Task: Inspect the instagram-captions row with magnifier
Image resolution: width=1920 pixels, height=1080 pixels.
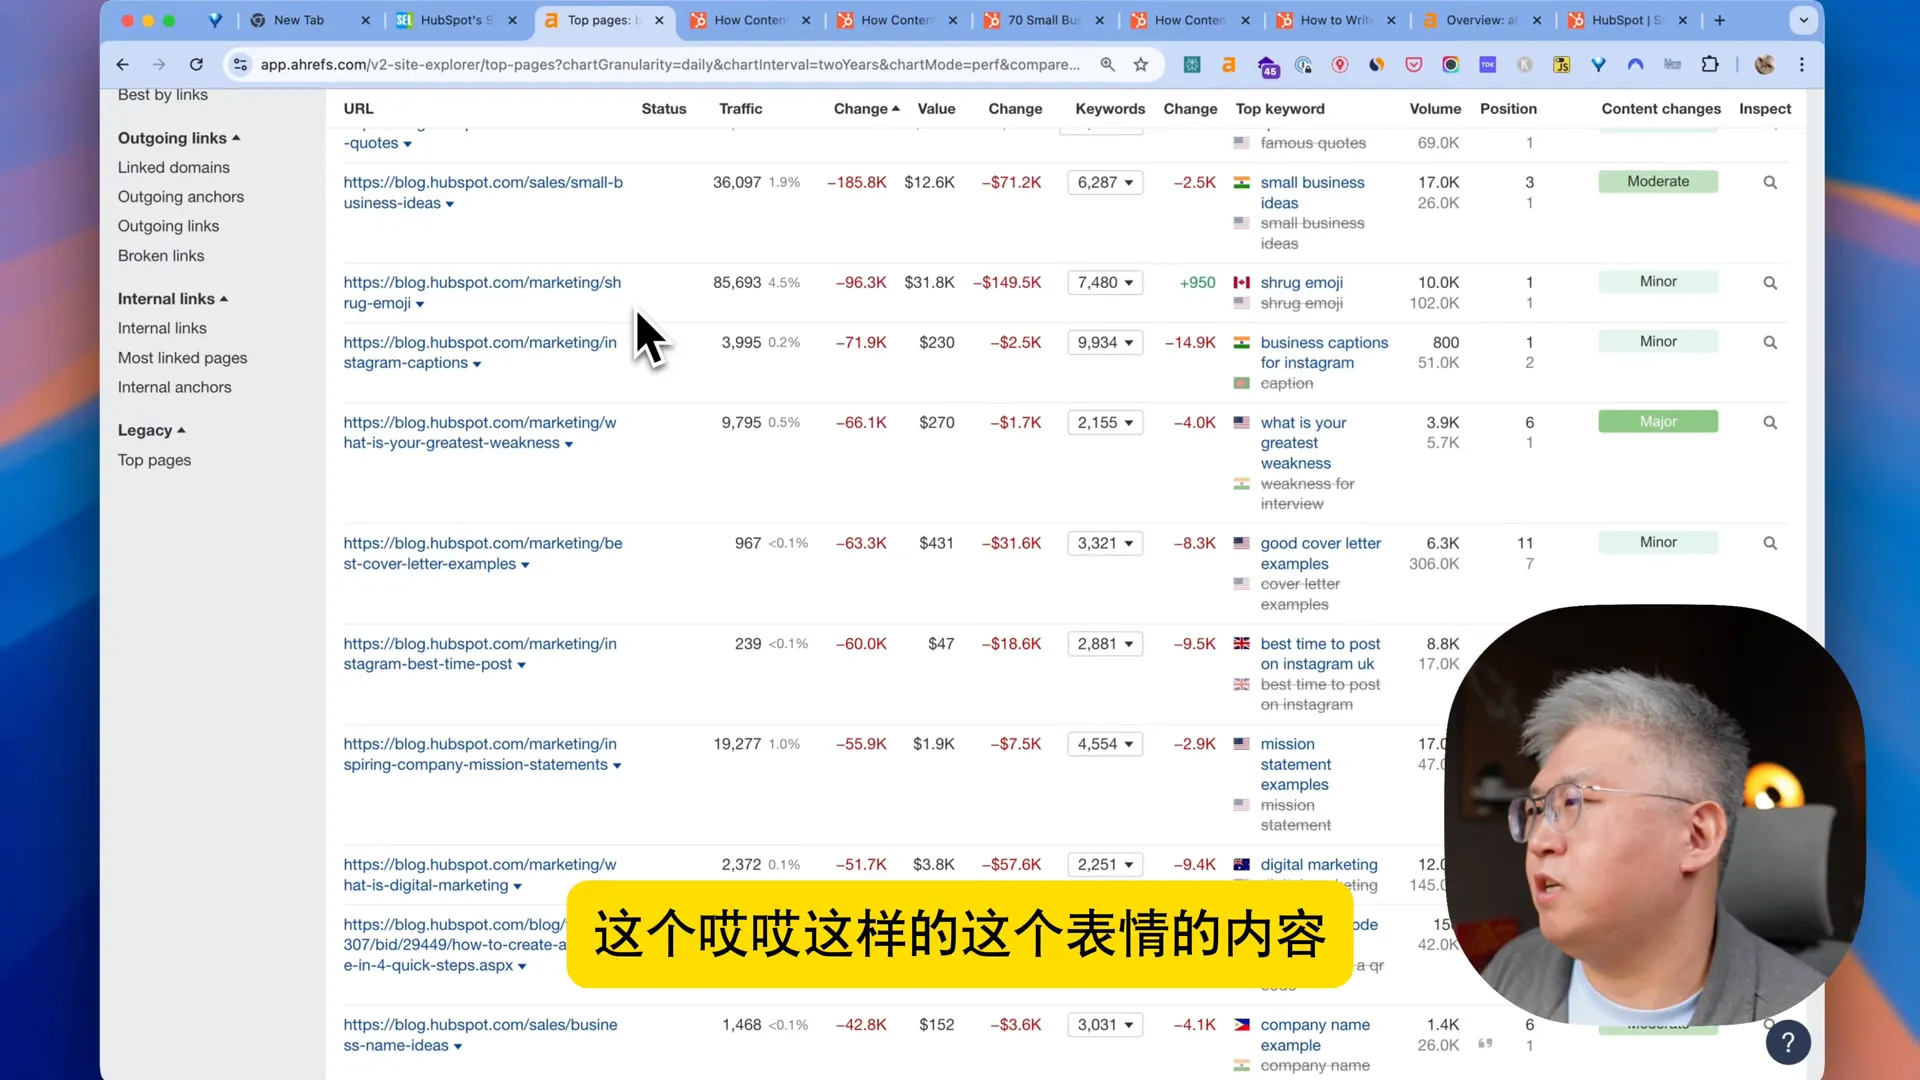Action: click(1770, 342)
